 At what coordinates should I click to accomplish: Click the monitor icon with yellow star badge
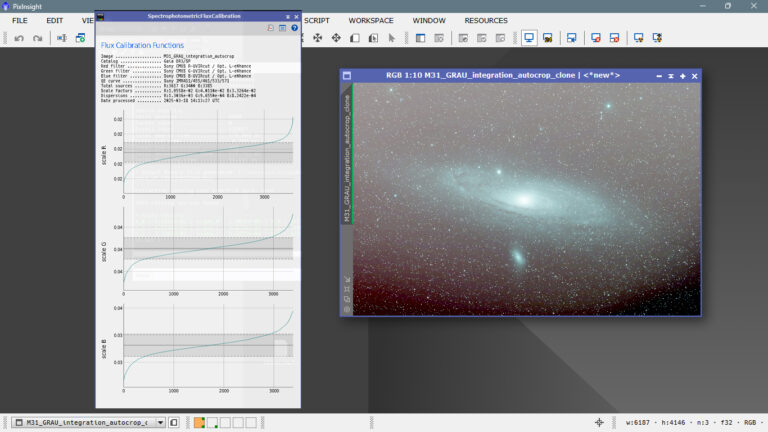pyautogui.click(x=638, y=38)
